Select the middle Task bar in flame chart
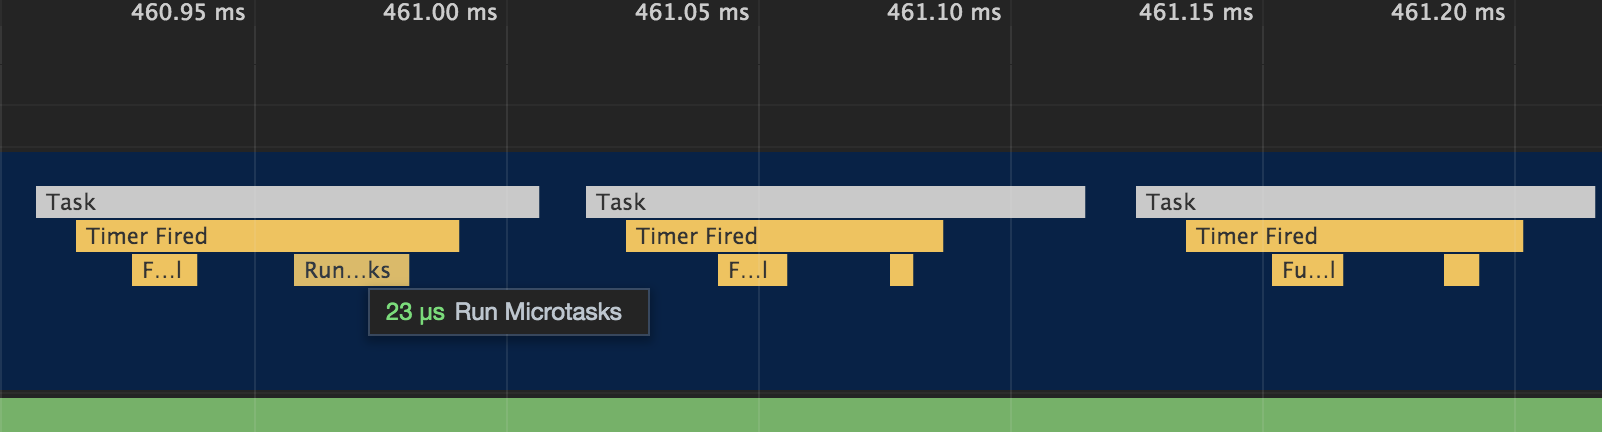The width and height of the screenshot is (1602, 432). point(835,202)
